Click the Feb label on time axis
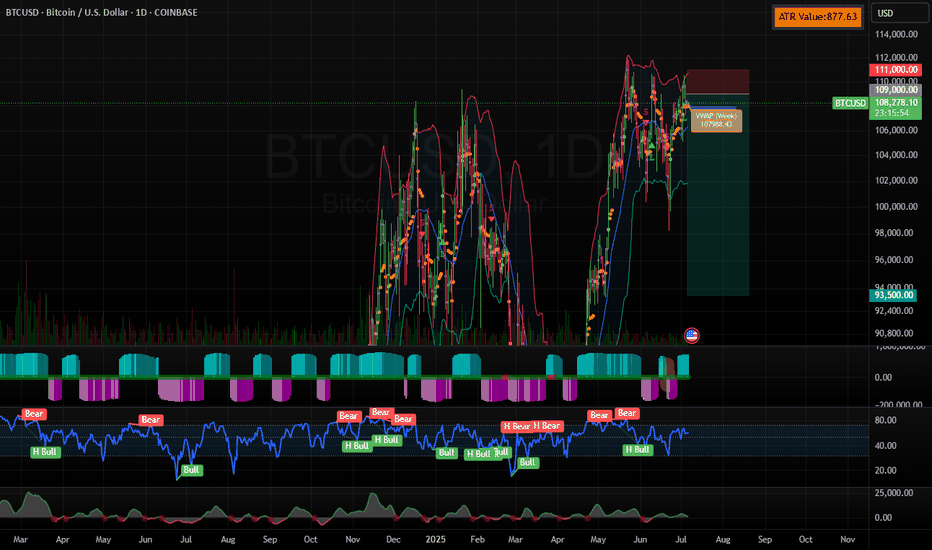Screen dimensions: 932x550 (477, 539)
